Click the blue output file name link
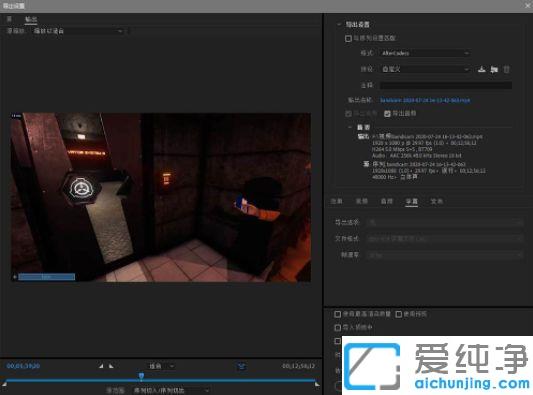Screen dimensions: 533x395 (425, 100)
